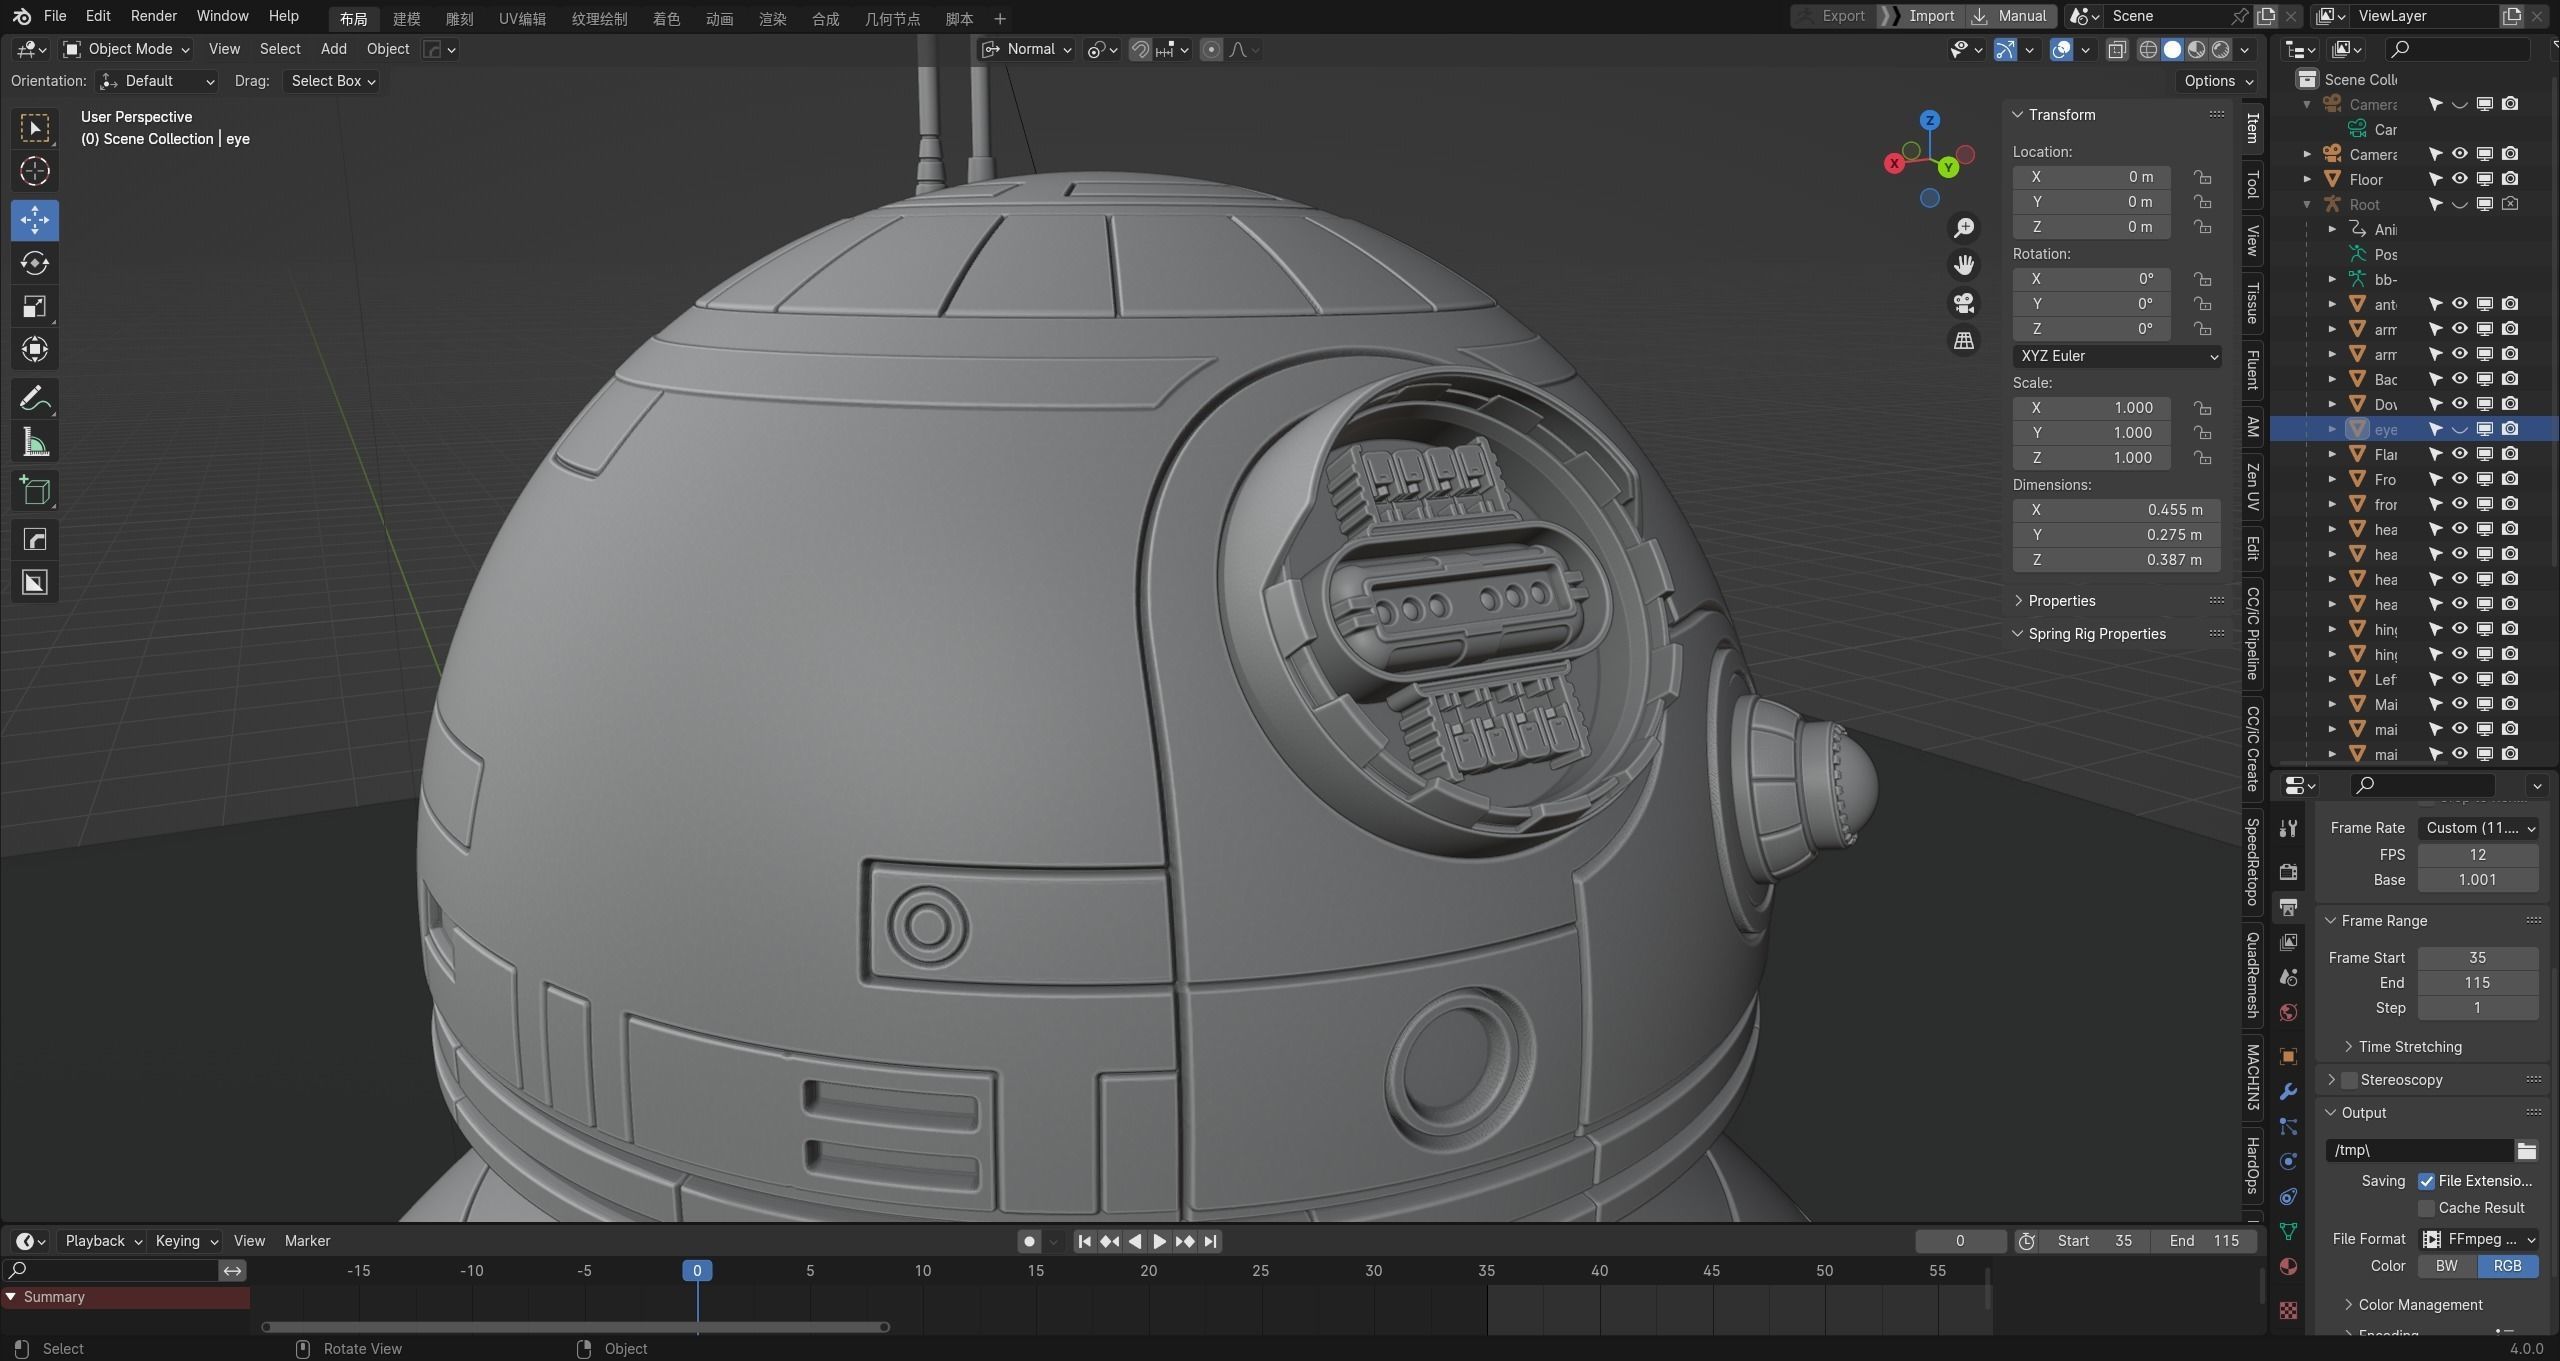The width and height of the screenshot is (2560, 1361).
Task: Click the Zoom magnifier viewport icon
Action: [x=1964, y=228]
